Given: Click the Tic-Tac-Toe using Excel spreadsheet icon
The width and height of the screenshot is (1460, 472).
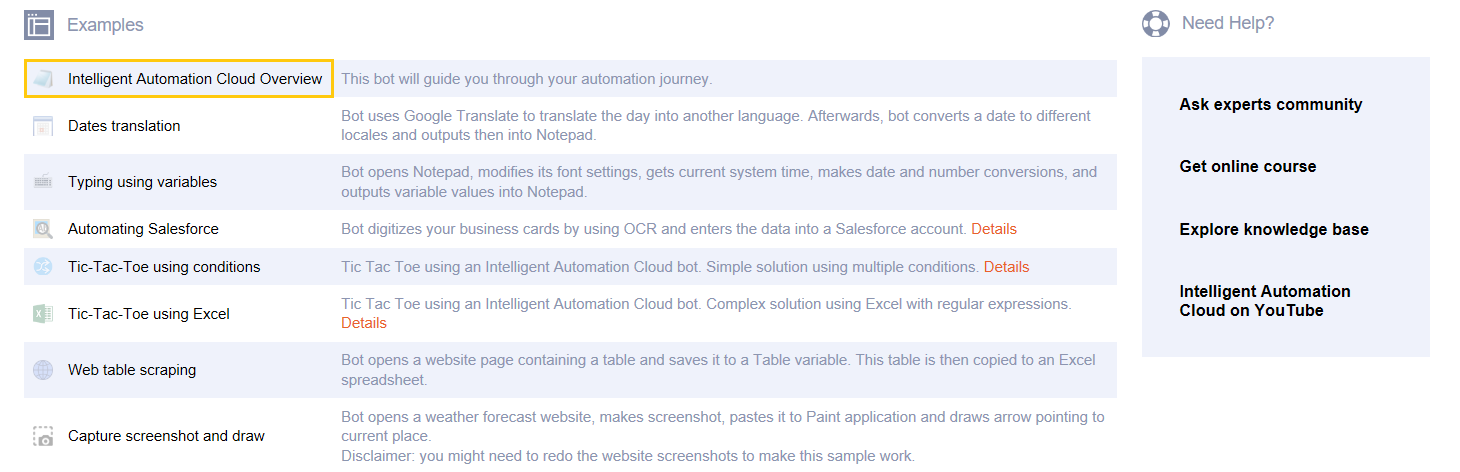Looking at the screenshot, I should coord(42,314).
